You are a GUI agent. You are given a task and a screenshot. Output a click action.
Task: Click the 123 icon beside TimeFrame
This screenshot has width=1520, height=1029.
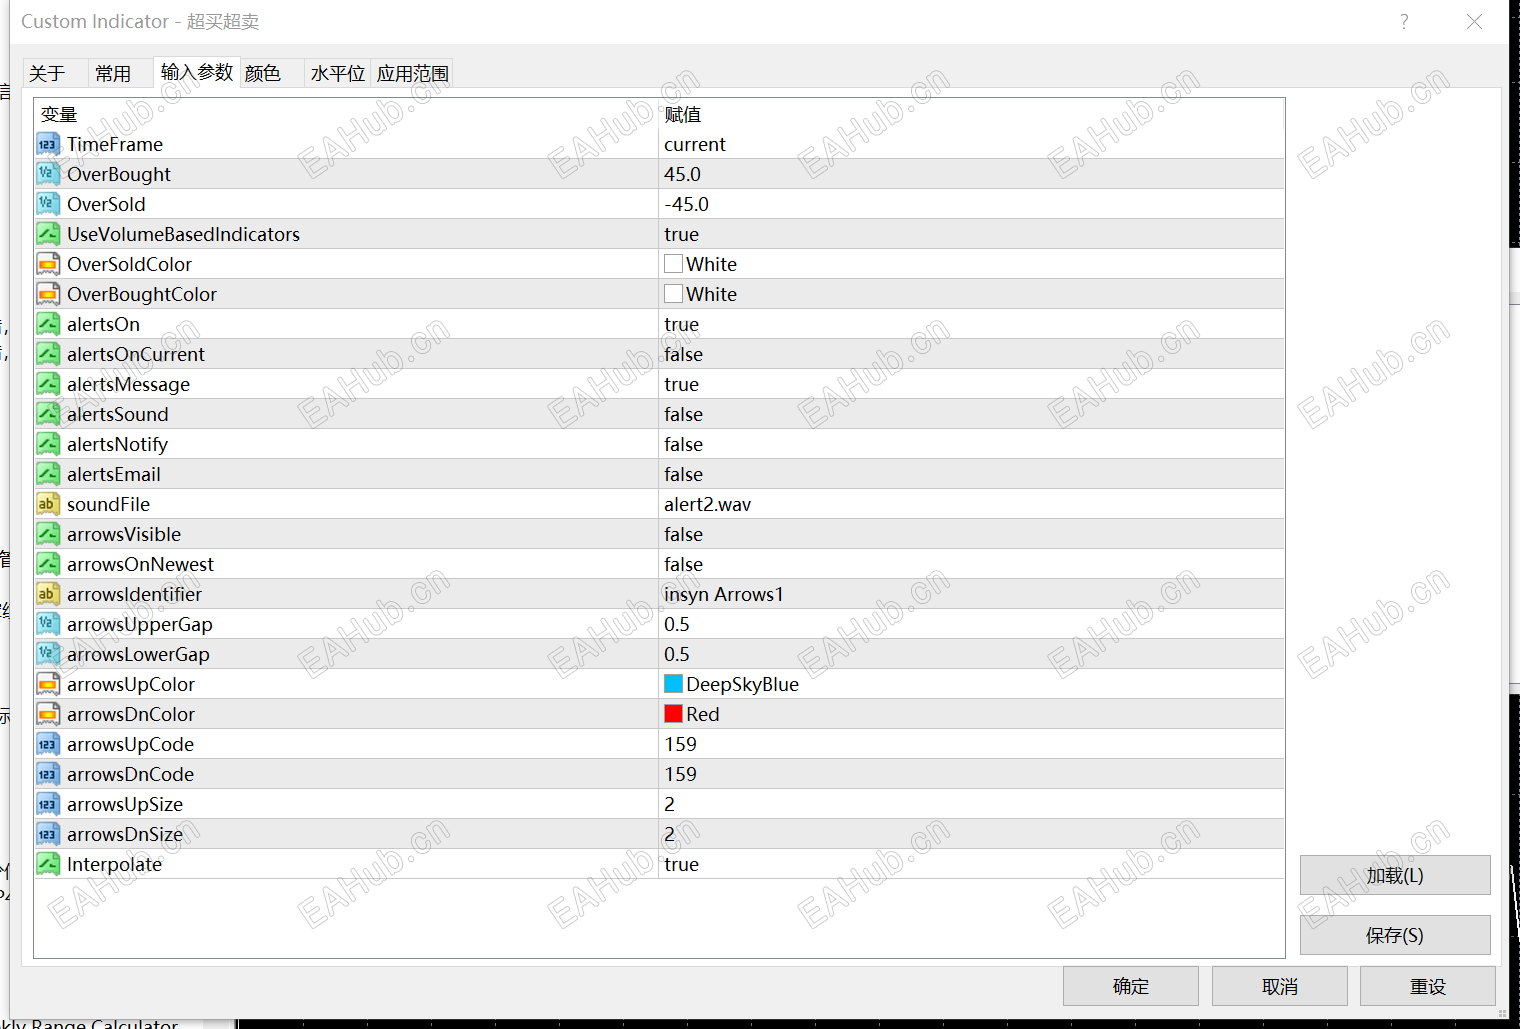47,144
